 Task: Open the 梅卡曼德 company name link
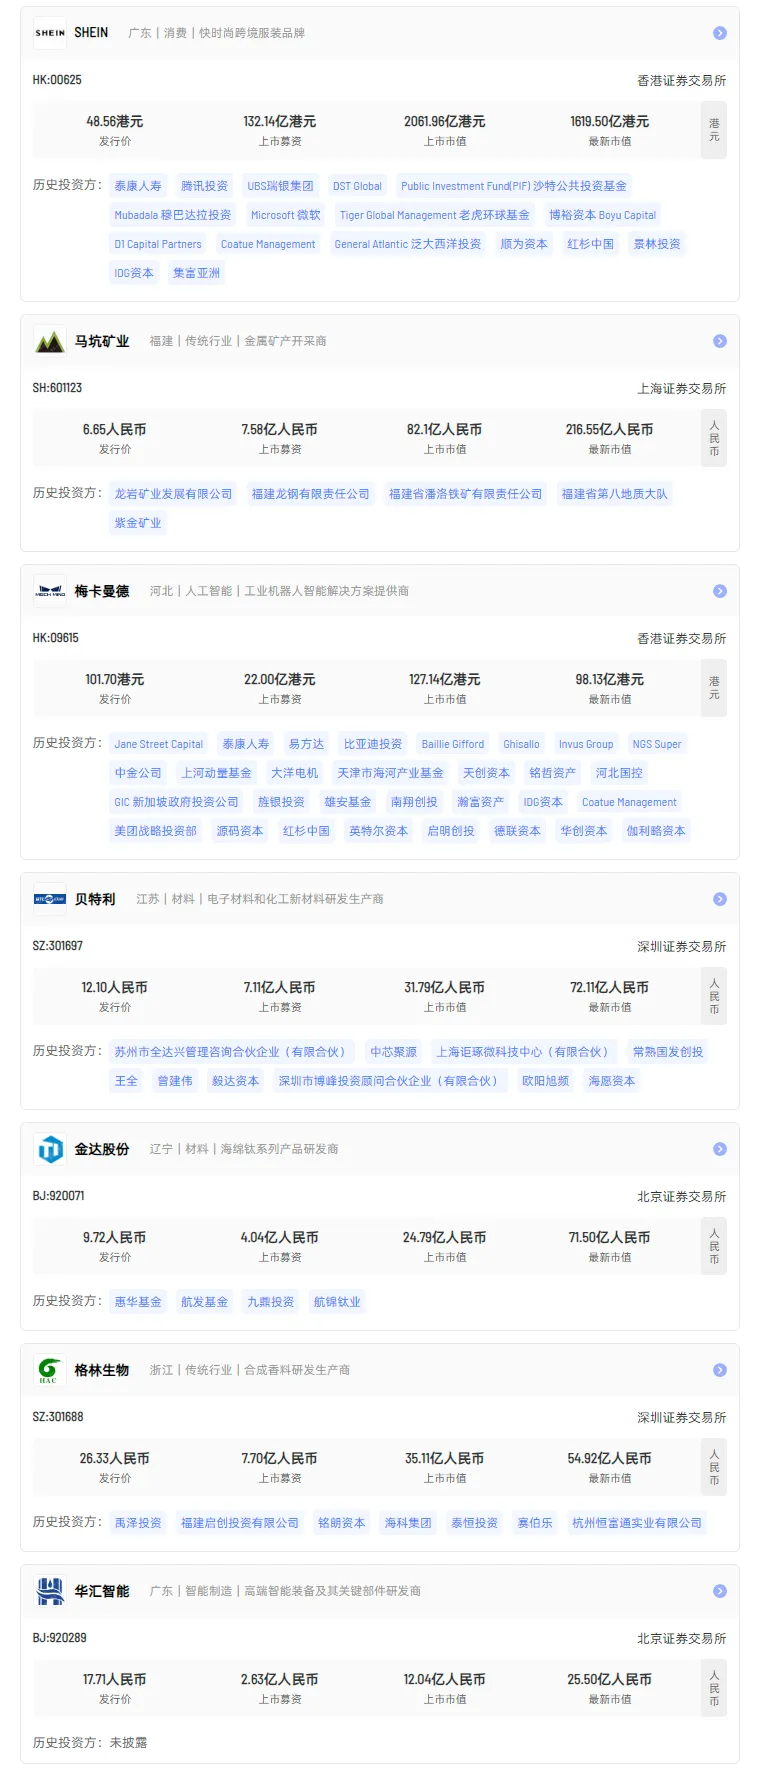102,591
